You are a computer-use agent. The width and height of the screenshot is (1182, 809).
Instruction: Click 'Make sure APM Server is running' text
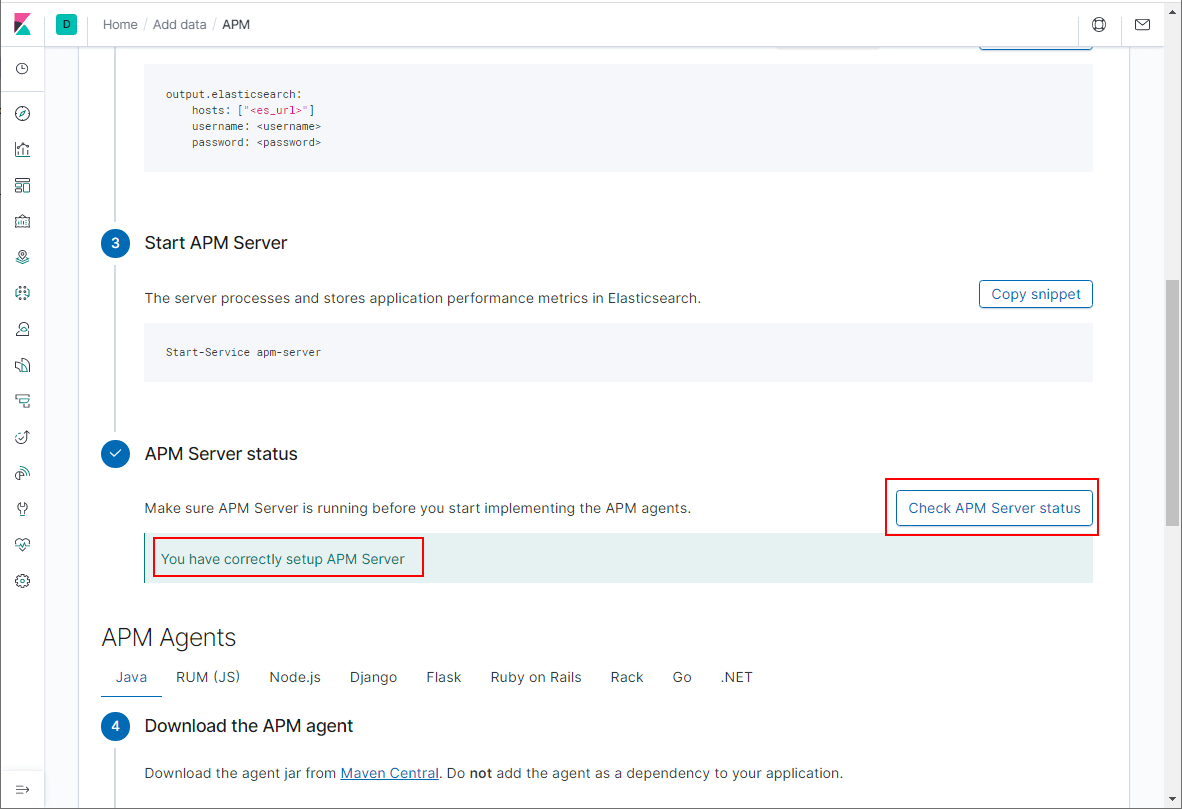418,508
